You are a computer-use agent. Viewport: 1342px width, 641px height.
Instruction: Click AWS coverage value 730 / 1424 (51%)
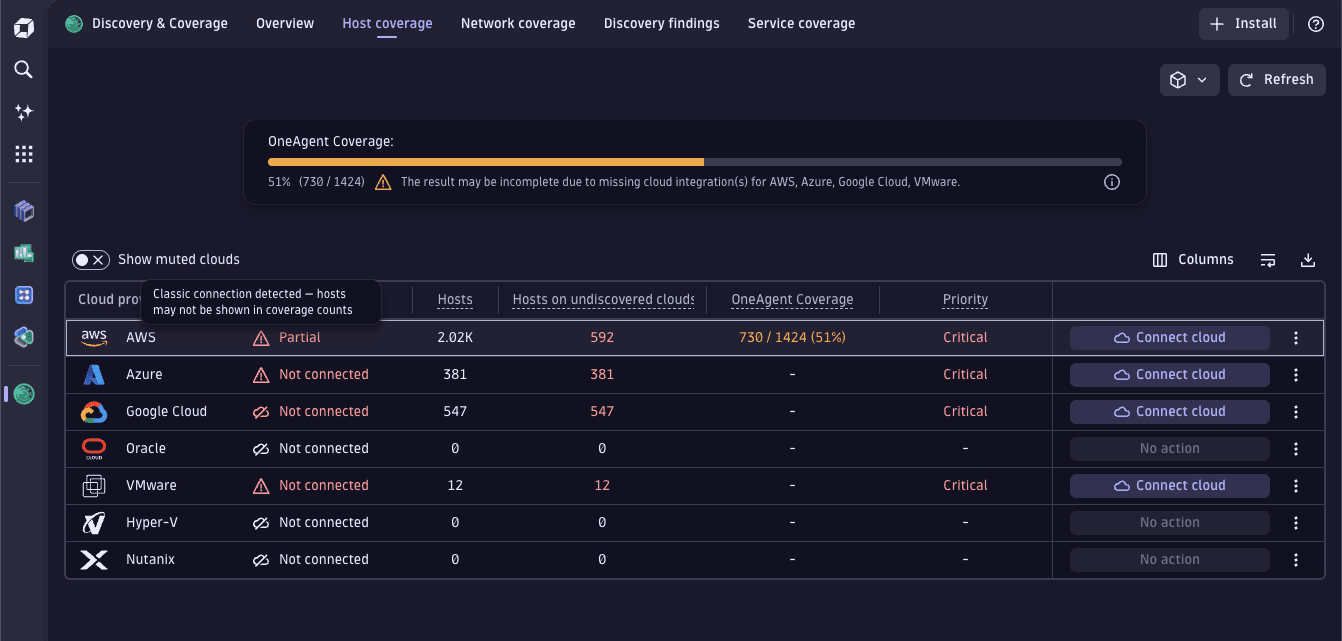[x=792, y=338]
